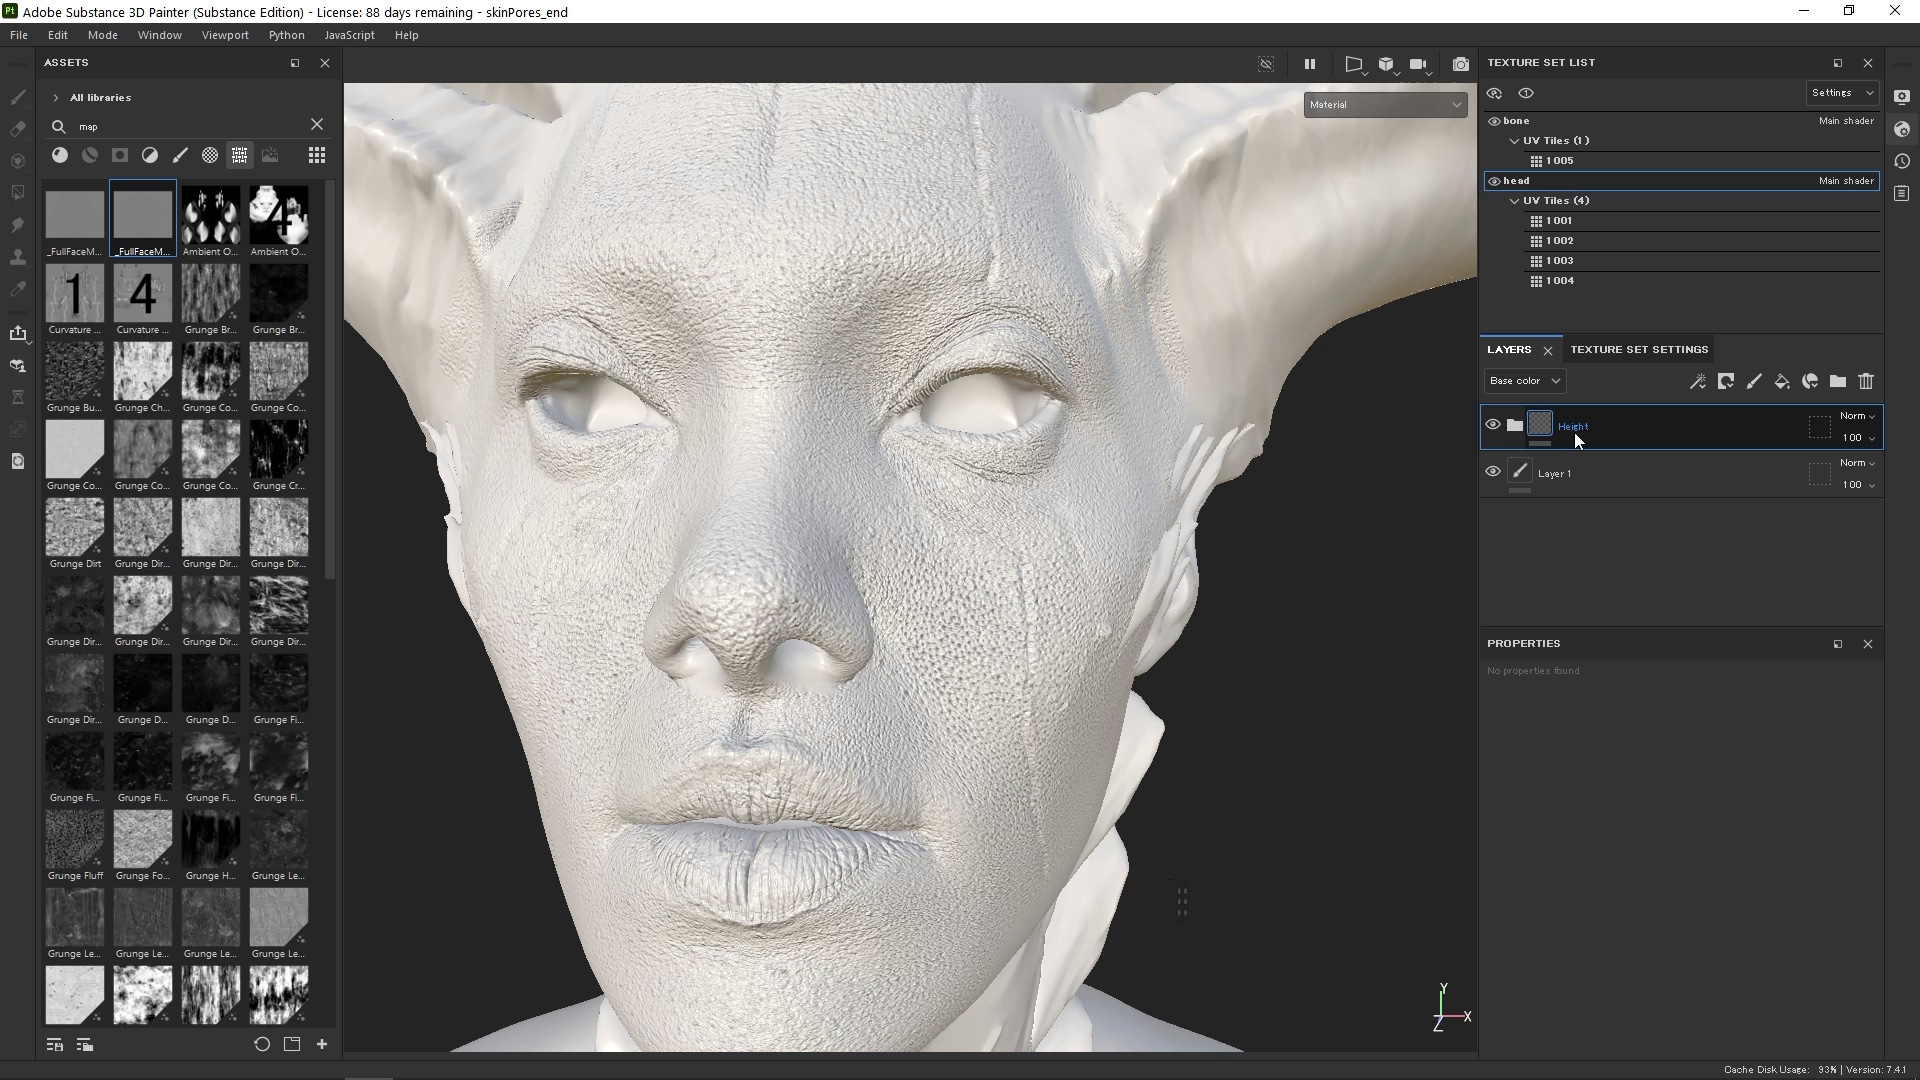The image size is (1920, 1080).
Task: Select the Eraser tool
Action: point(18,129)
